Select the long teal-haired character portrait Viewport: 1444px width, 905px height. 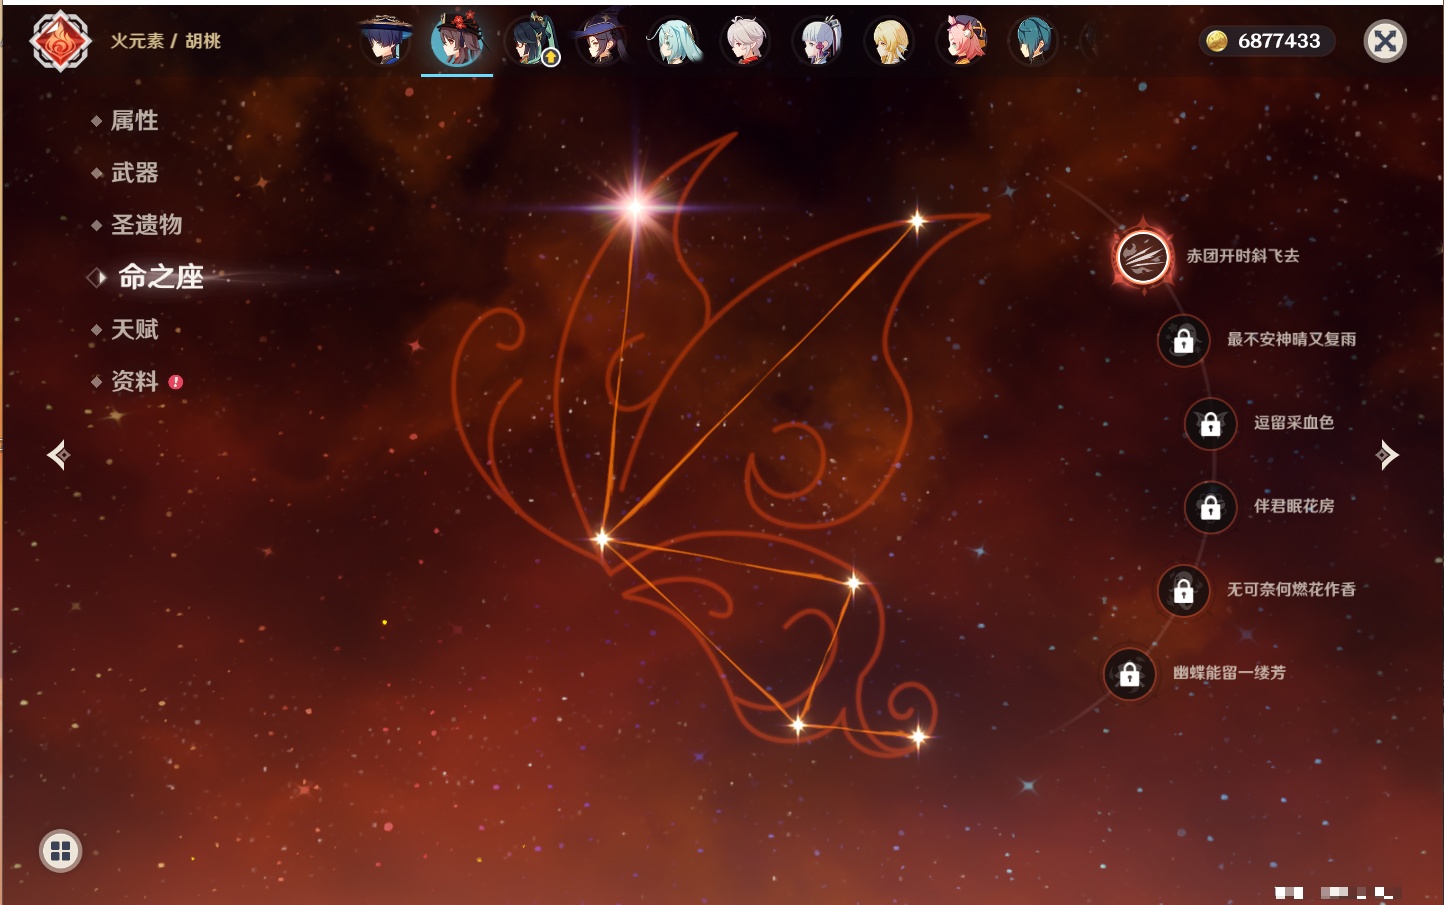pos(675,41)
